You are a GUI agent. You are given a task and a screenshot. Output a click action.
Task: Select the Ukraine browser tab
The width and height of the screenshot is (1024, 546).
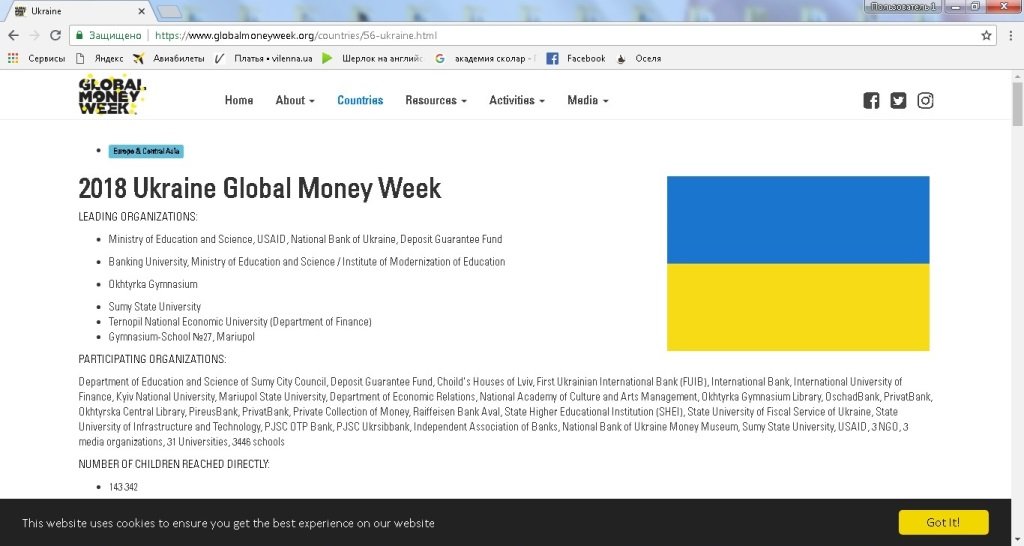pos(78,11)
